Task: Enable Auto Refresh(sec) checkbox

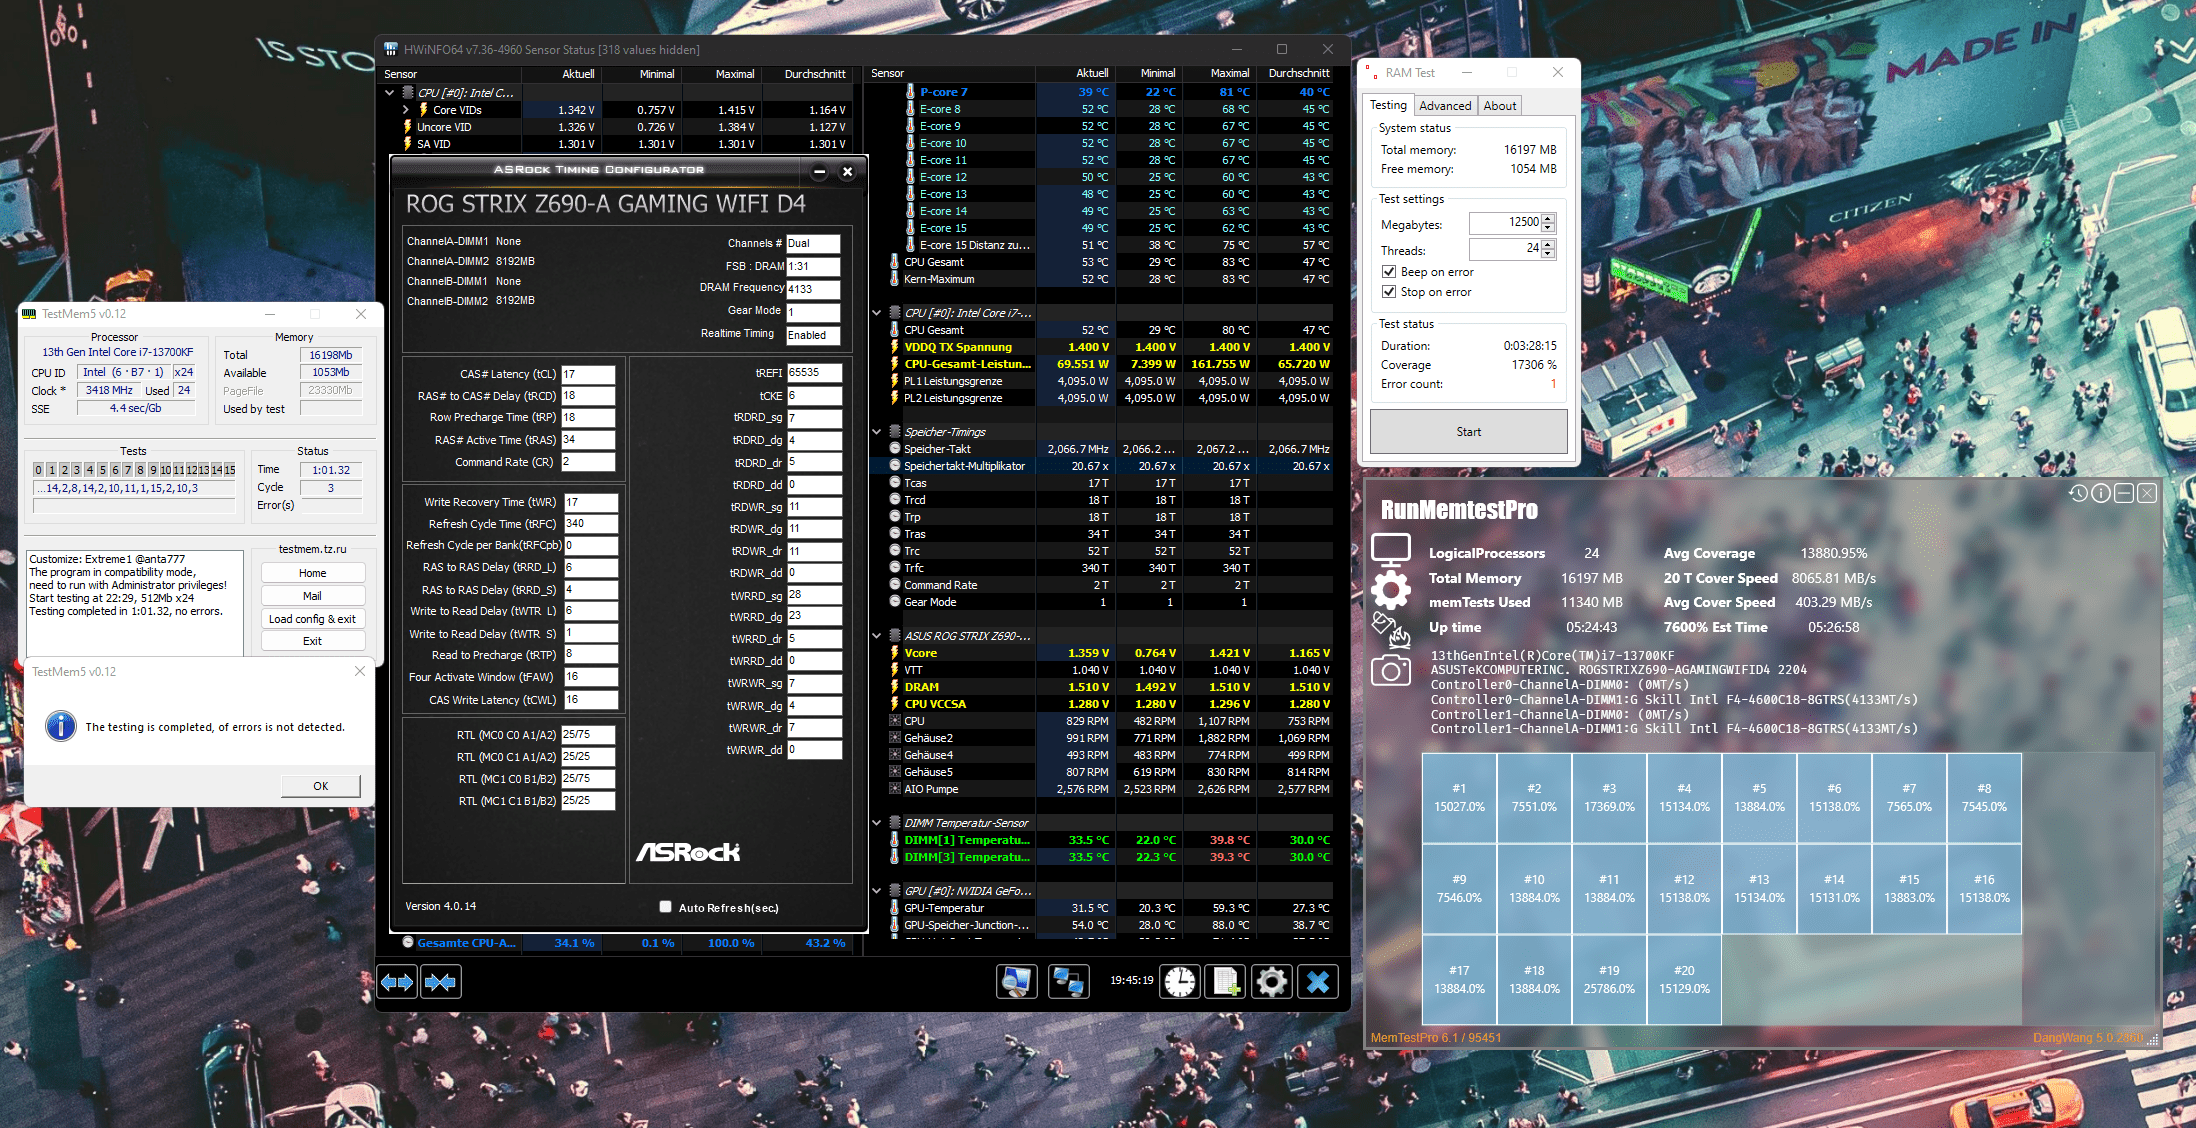Action: coord(666,907)
